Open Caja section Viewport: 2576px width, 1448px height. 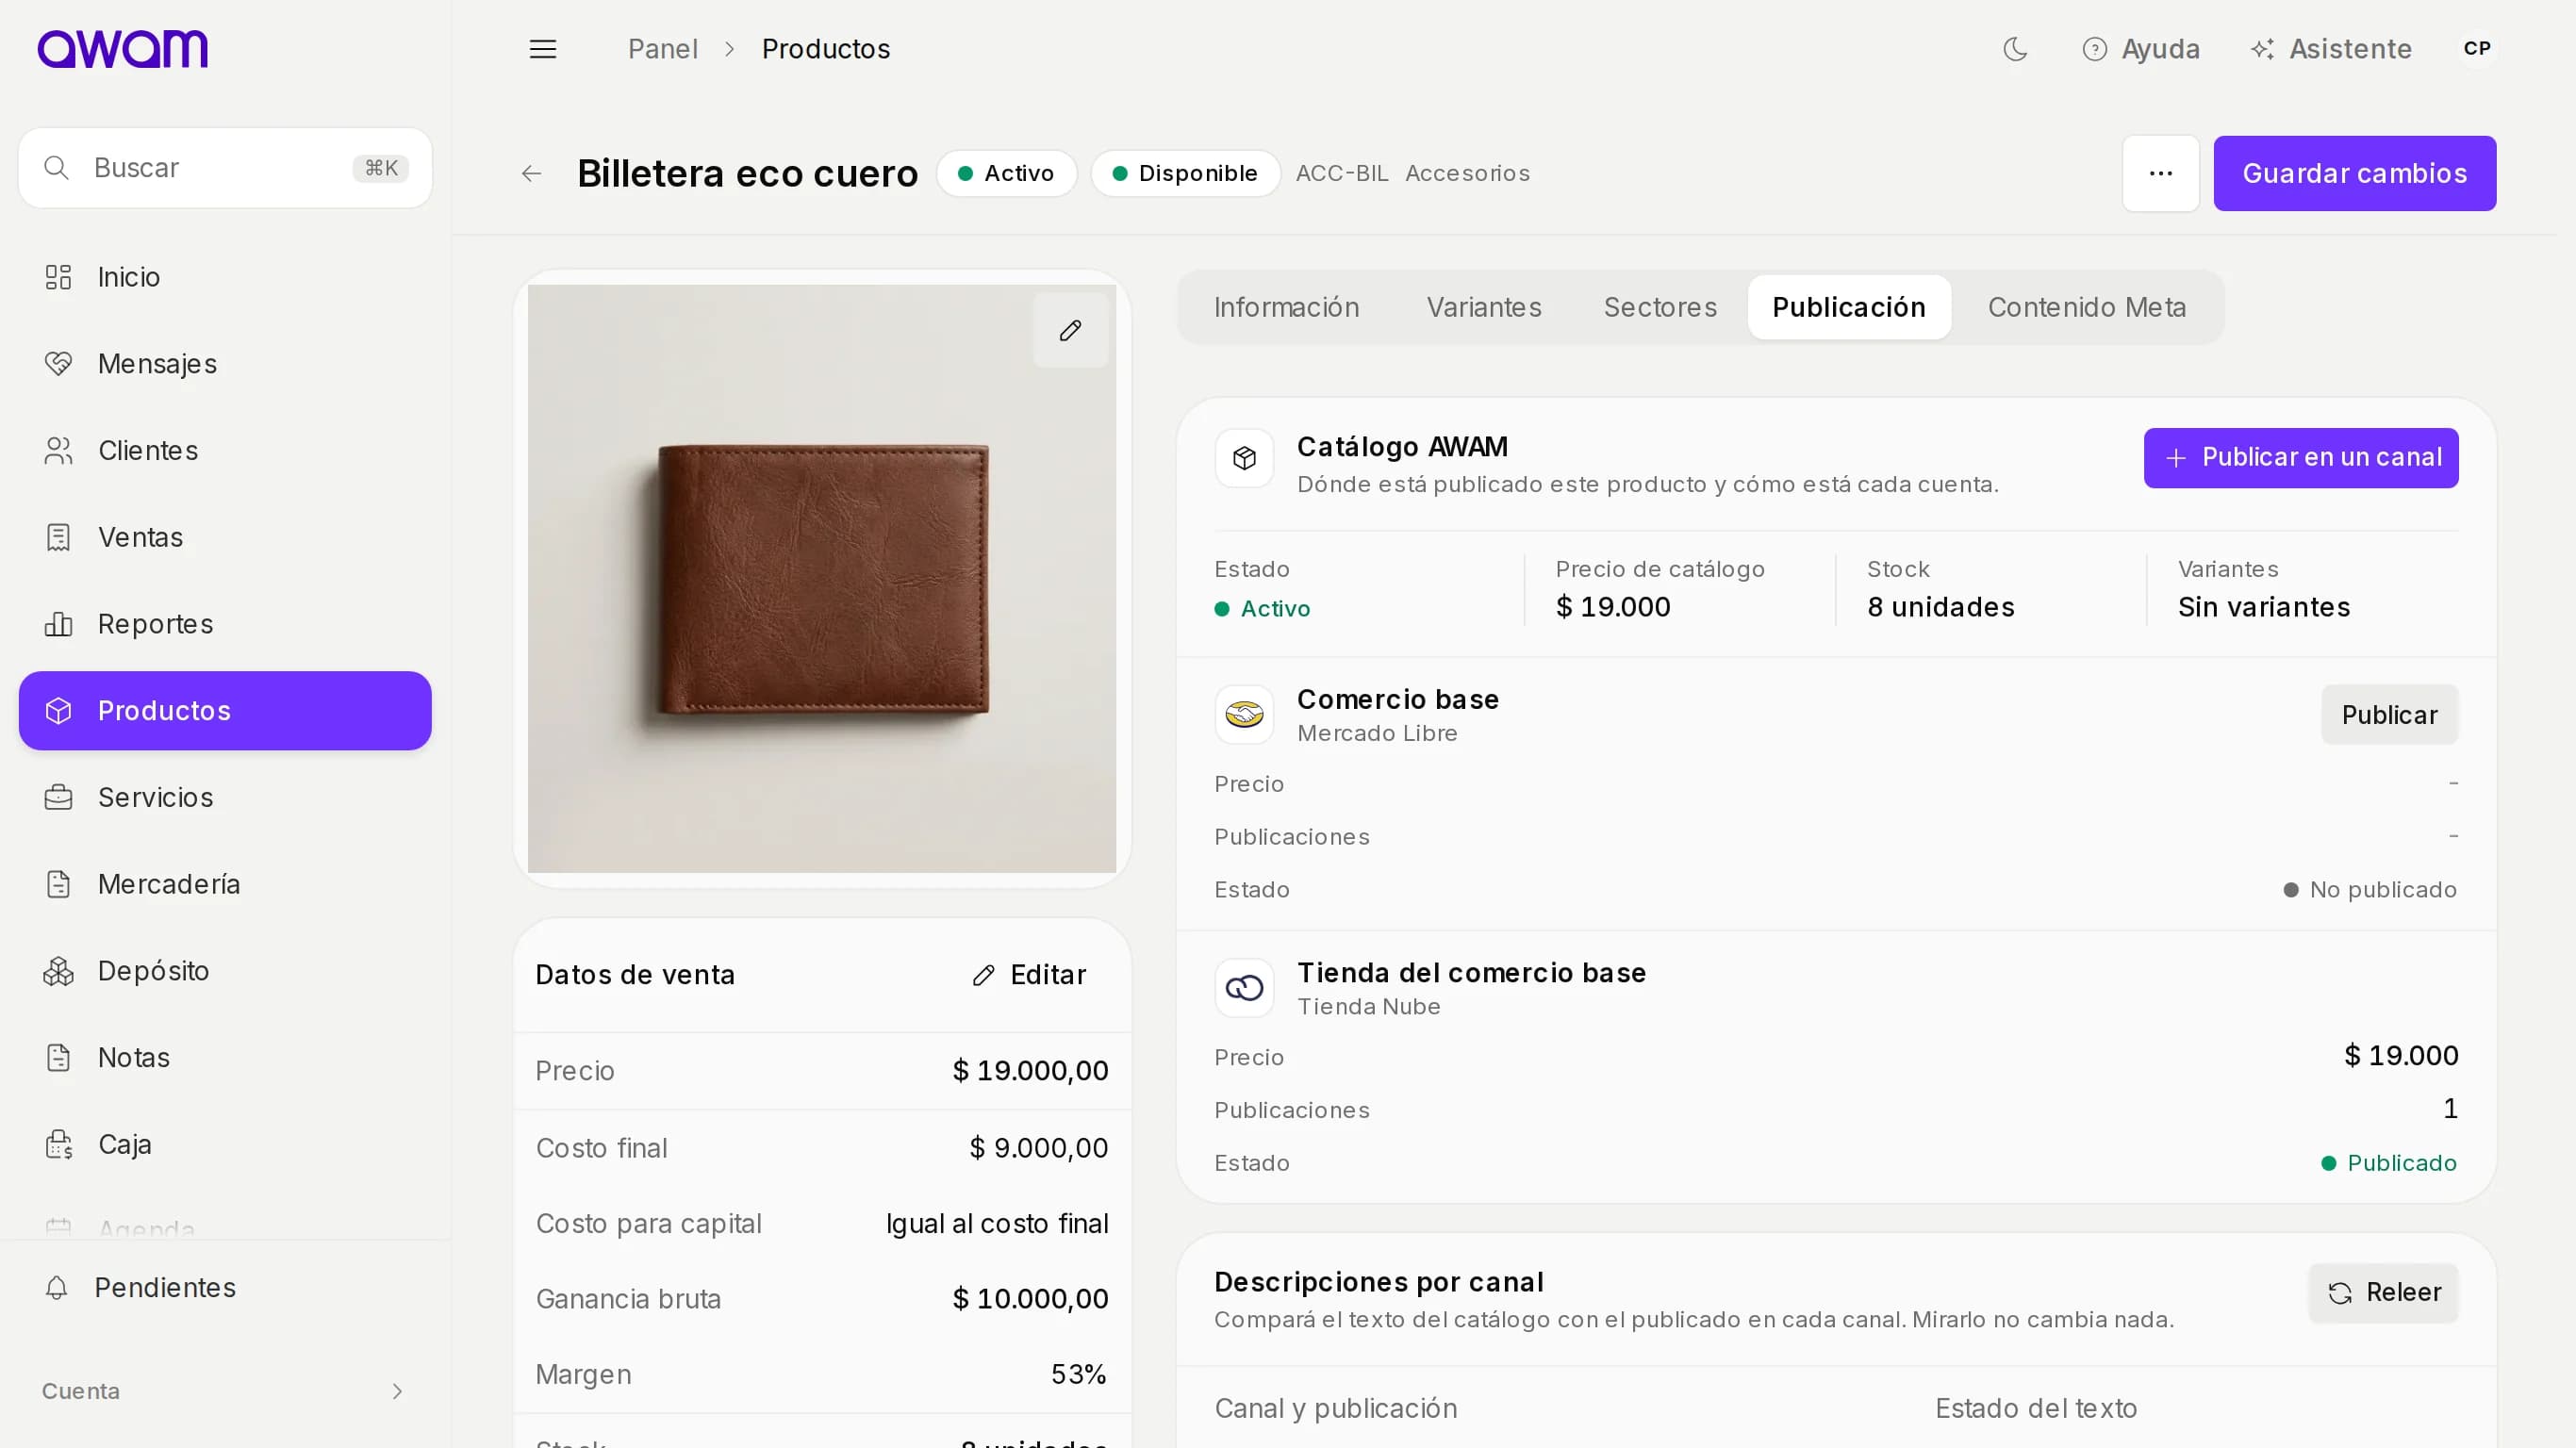pos(225,1144)
